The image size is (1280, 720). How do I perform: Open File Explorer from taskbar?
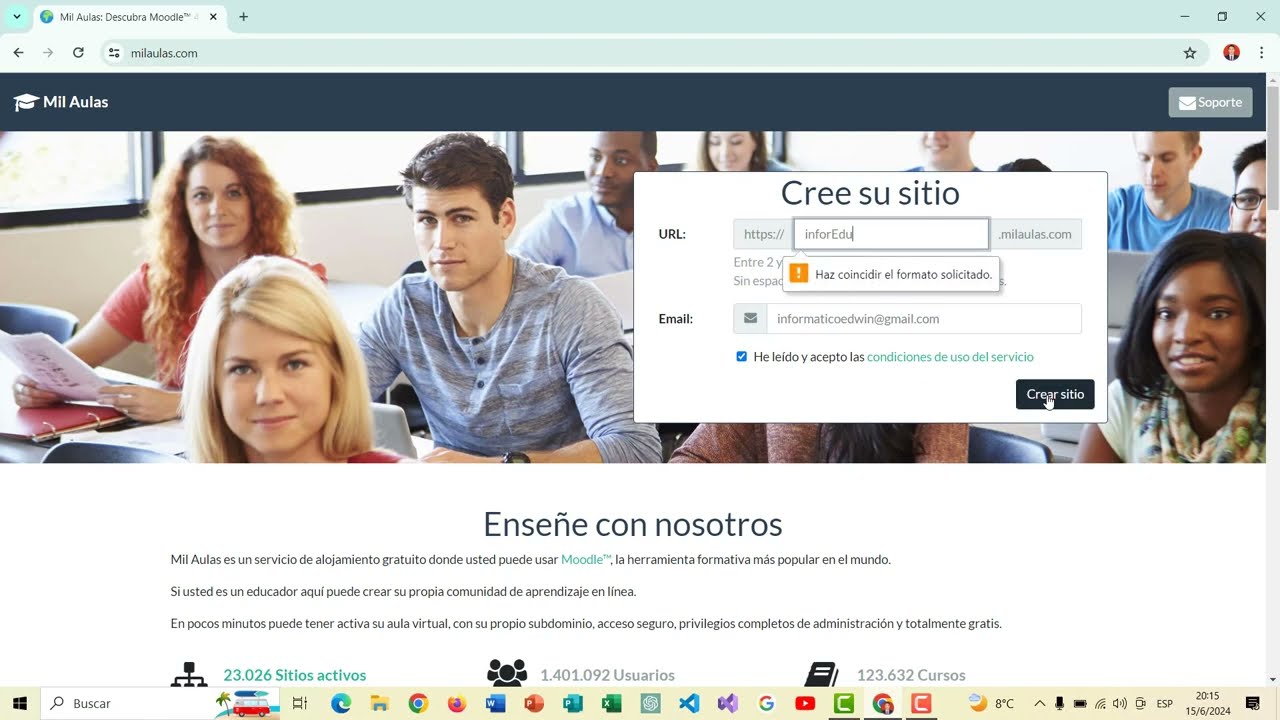click(379, 704)
